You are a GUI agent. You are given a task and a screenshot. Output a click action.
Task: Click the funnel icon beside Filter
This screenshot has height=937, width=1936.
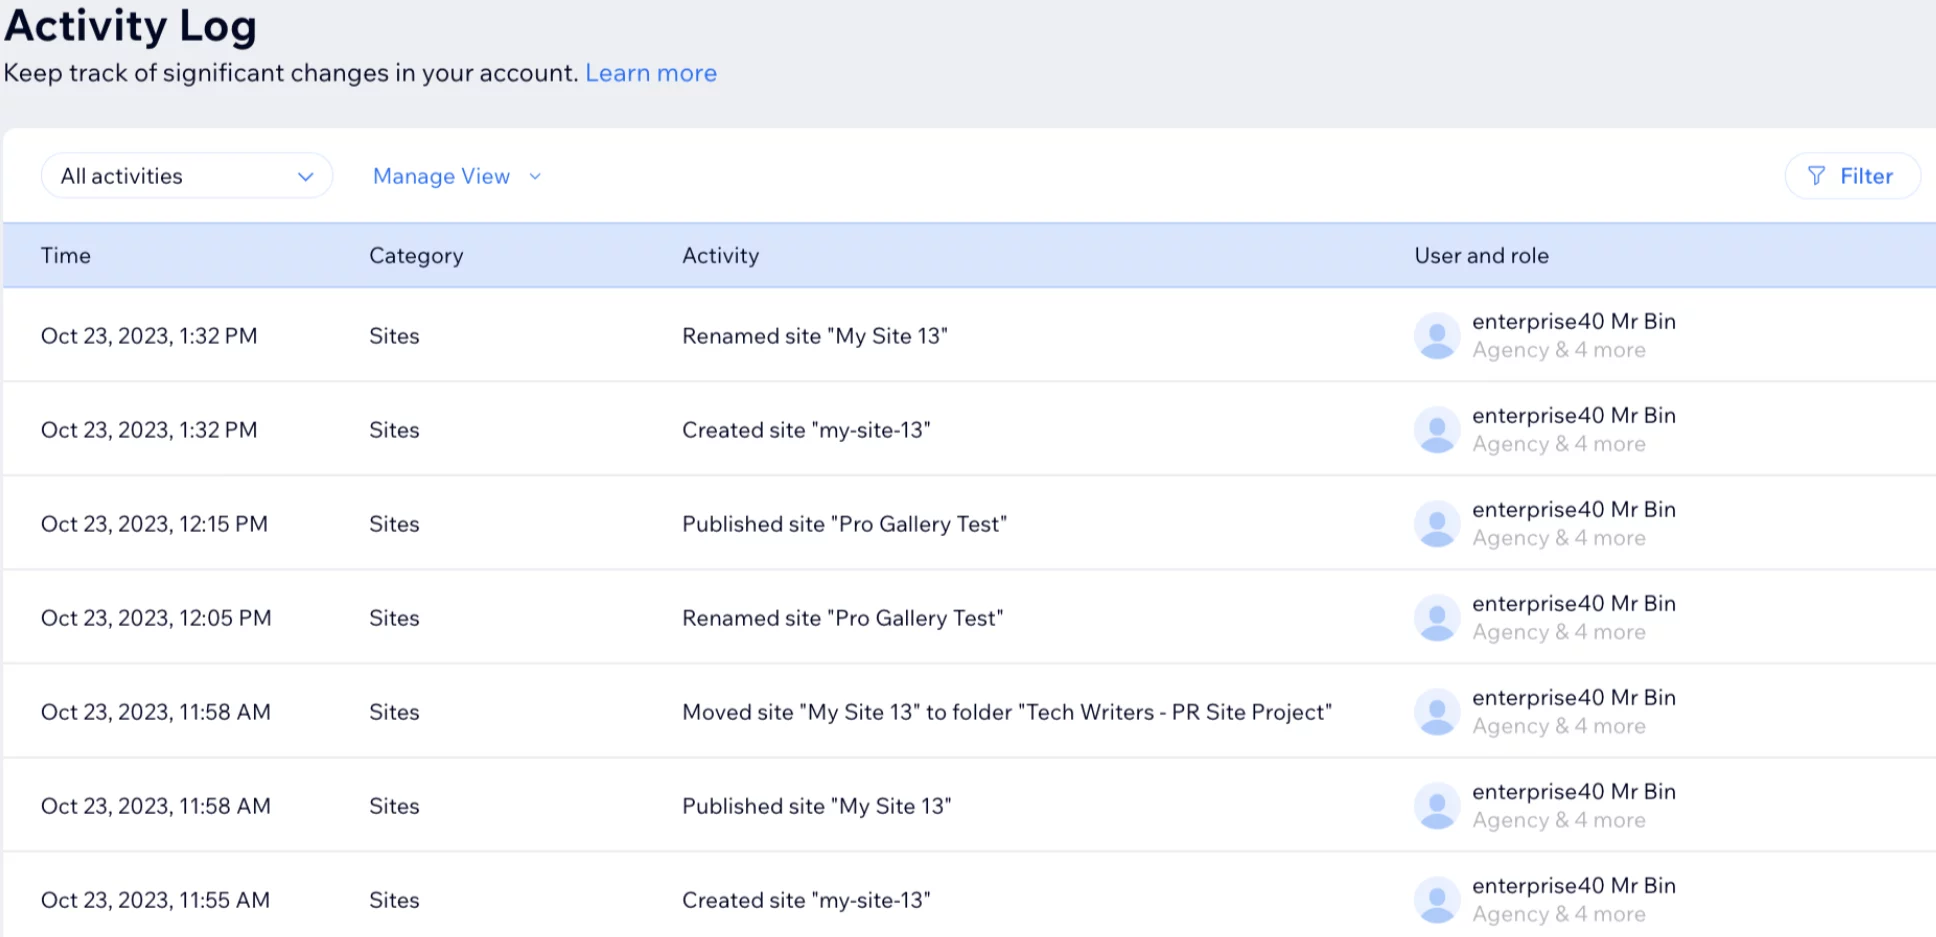(x=1816, y=176)
